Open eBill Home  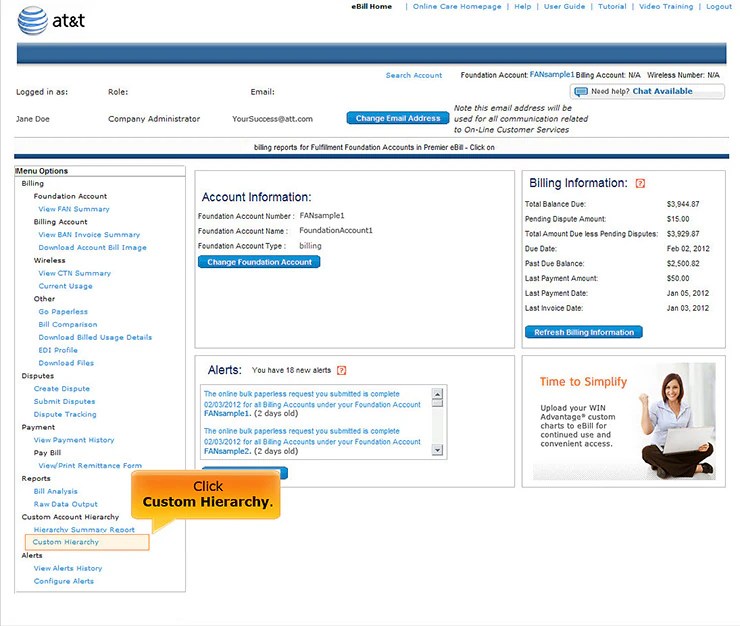coord(371,7)
